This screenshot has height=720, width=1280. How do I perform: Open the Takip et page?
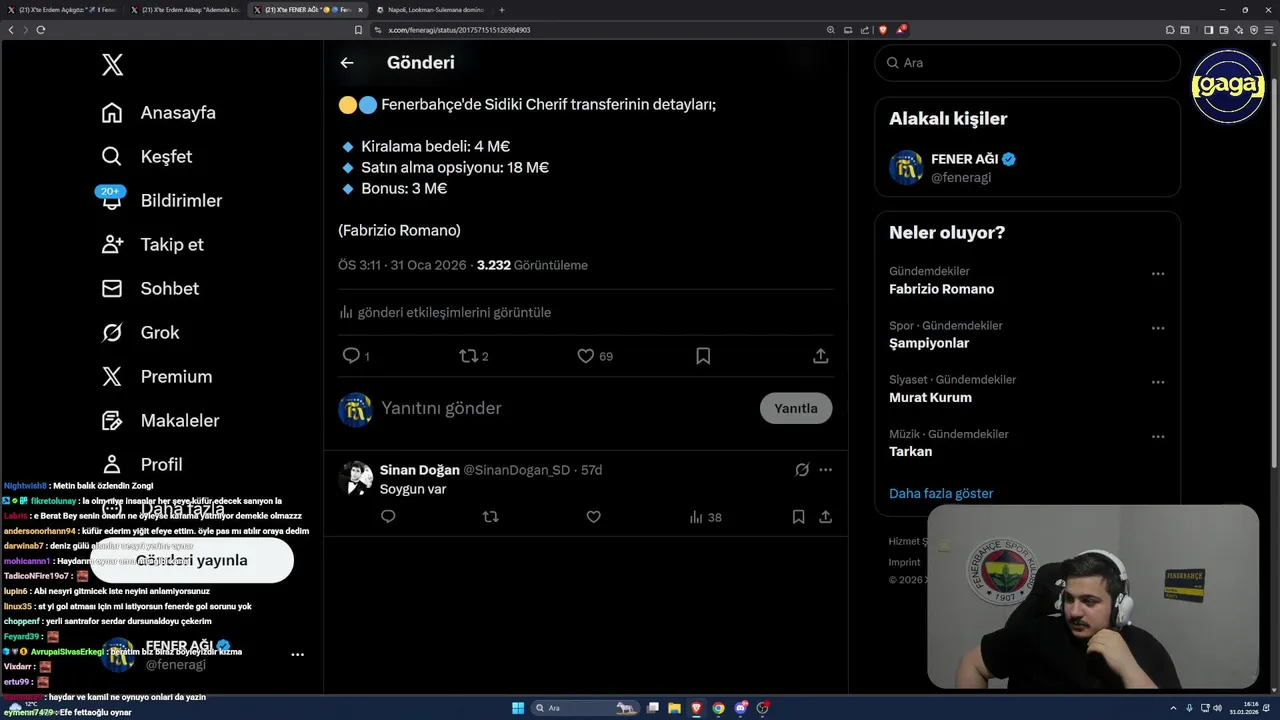click(153, 245)
